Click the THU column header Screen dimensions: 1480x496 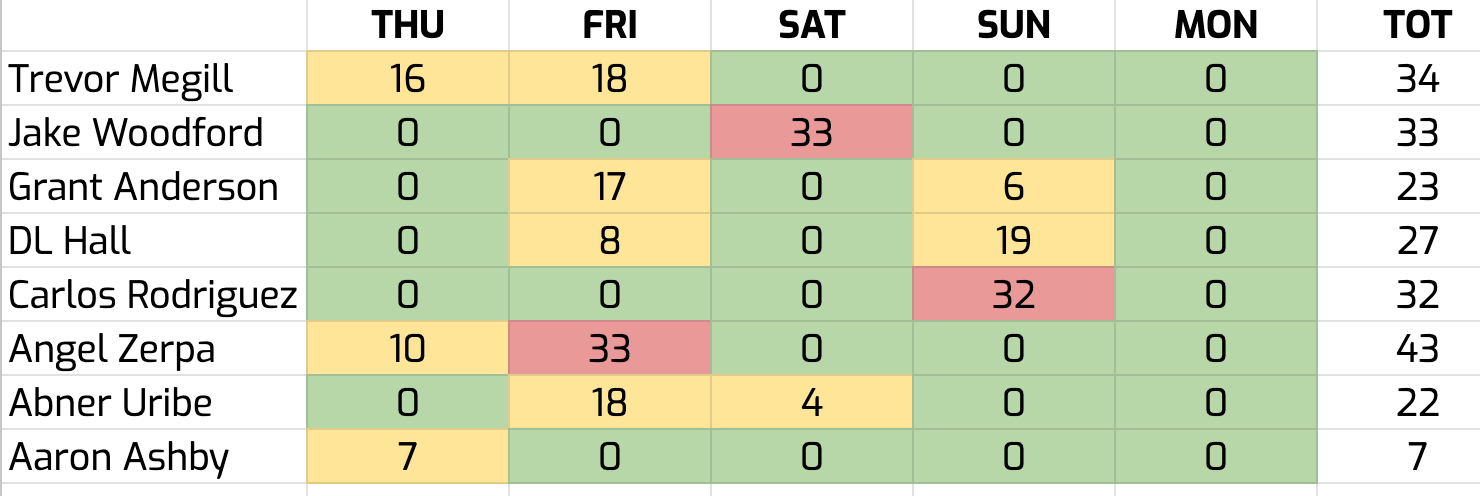pos(407,25)
